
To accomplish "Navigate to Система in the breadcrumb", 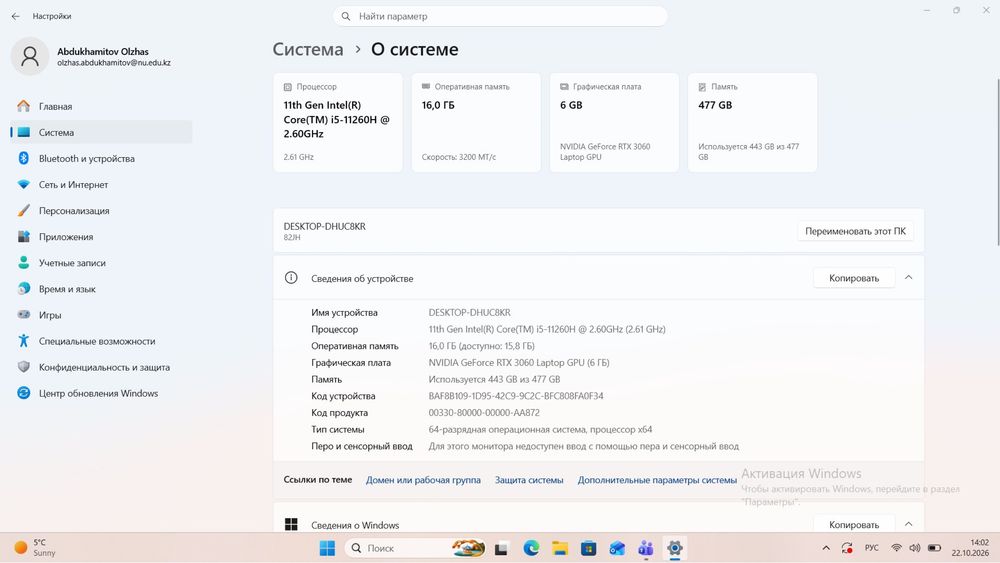I will pyautogui.click(x=308, y=49).
